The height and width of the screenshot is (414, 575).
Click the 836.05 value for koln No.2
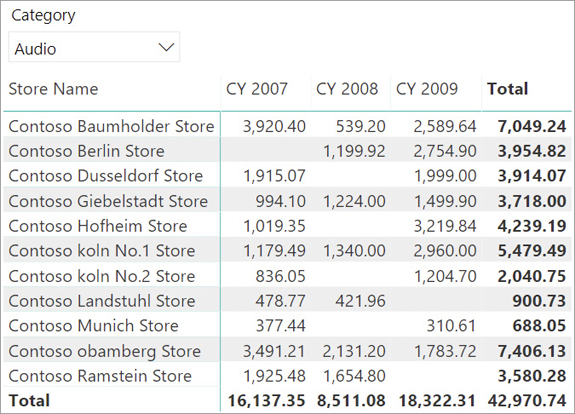pyautogui.click(x=281, y=276)
